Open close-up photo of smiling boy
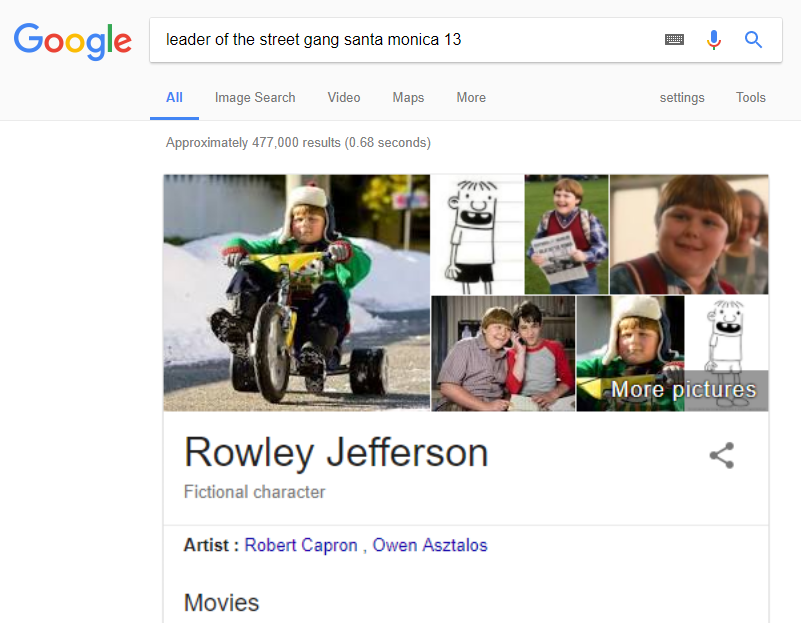801x623 pixels. pos(689,234)
